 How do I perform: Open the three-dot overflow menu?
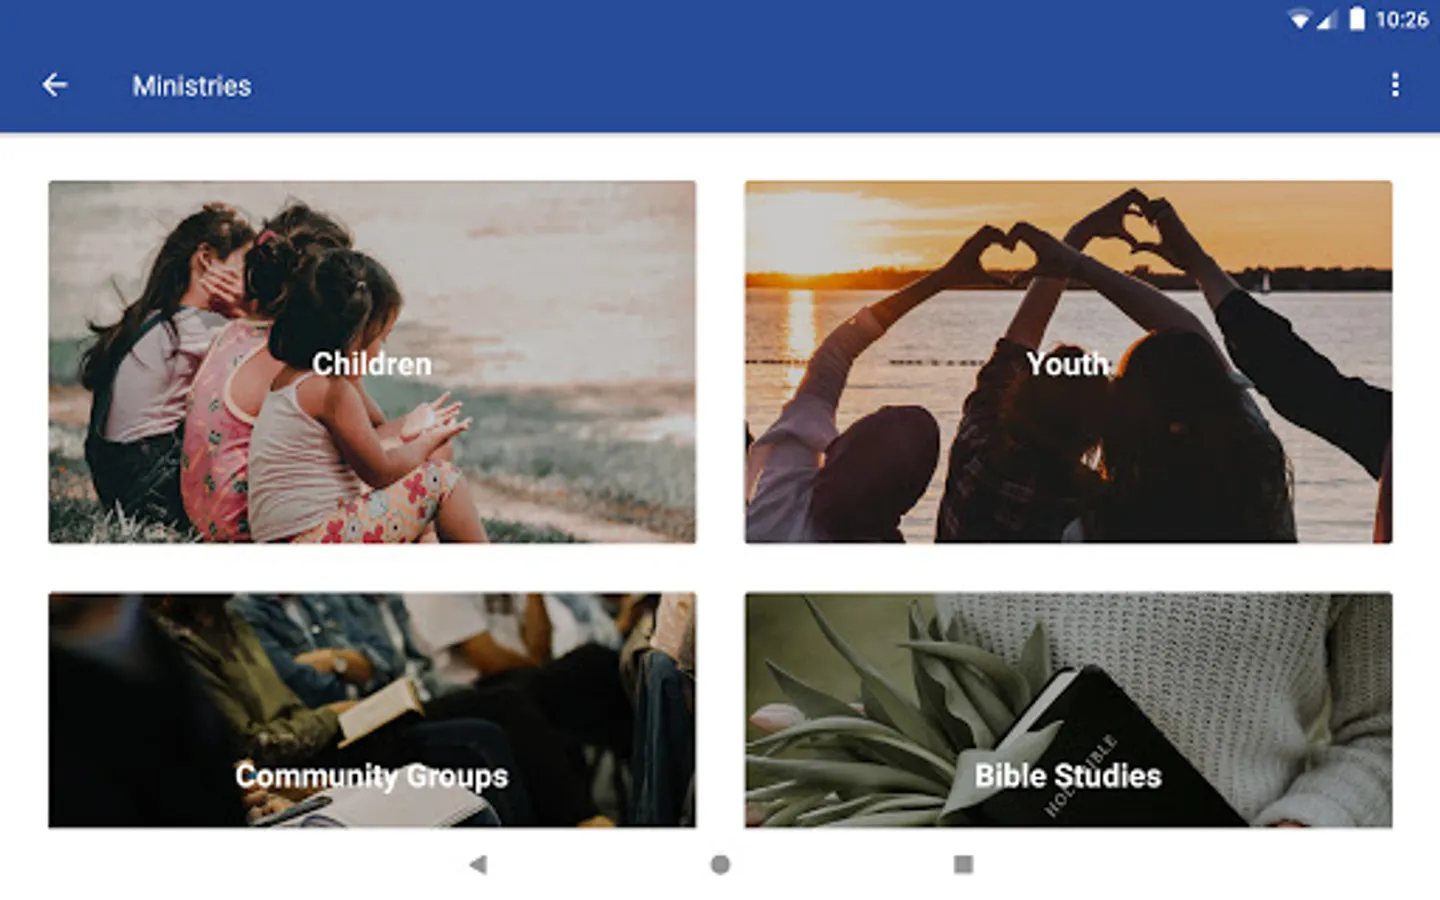pyautogui.click(x=1395, y=86)
